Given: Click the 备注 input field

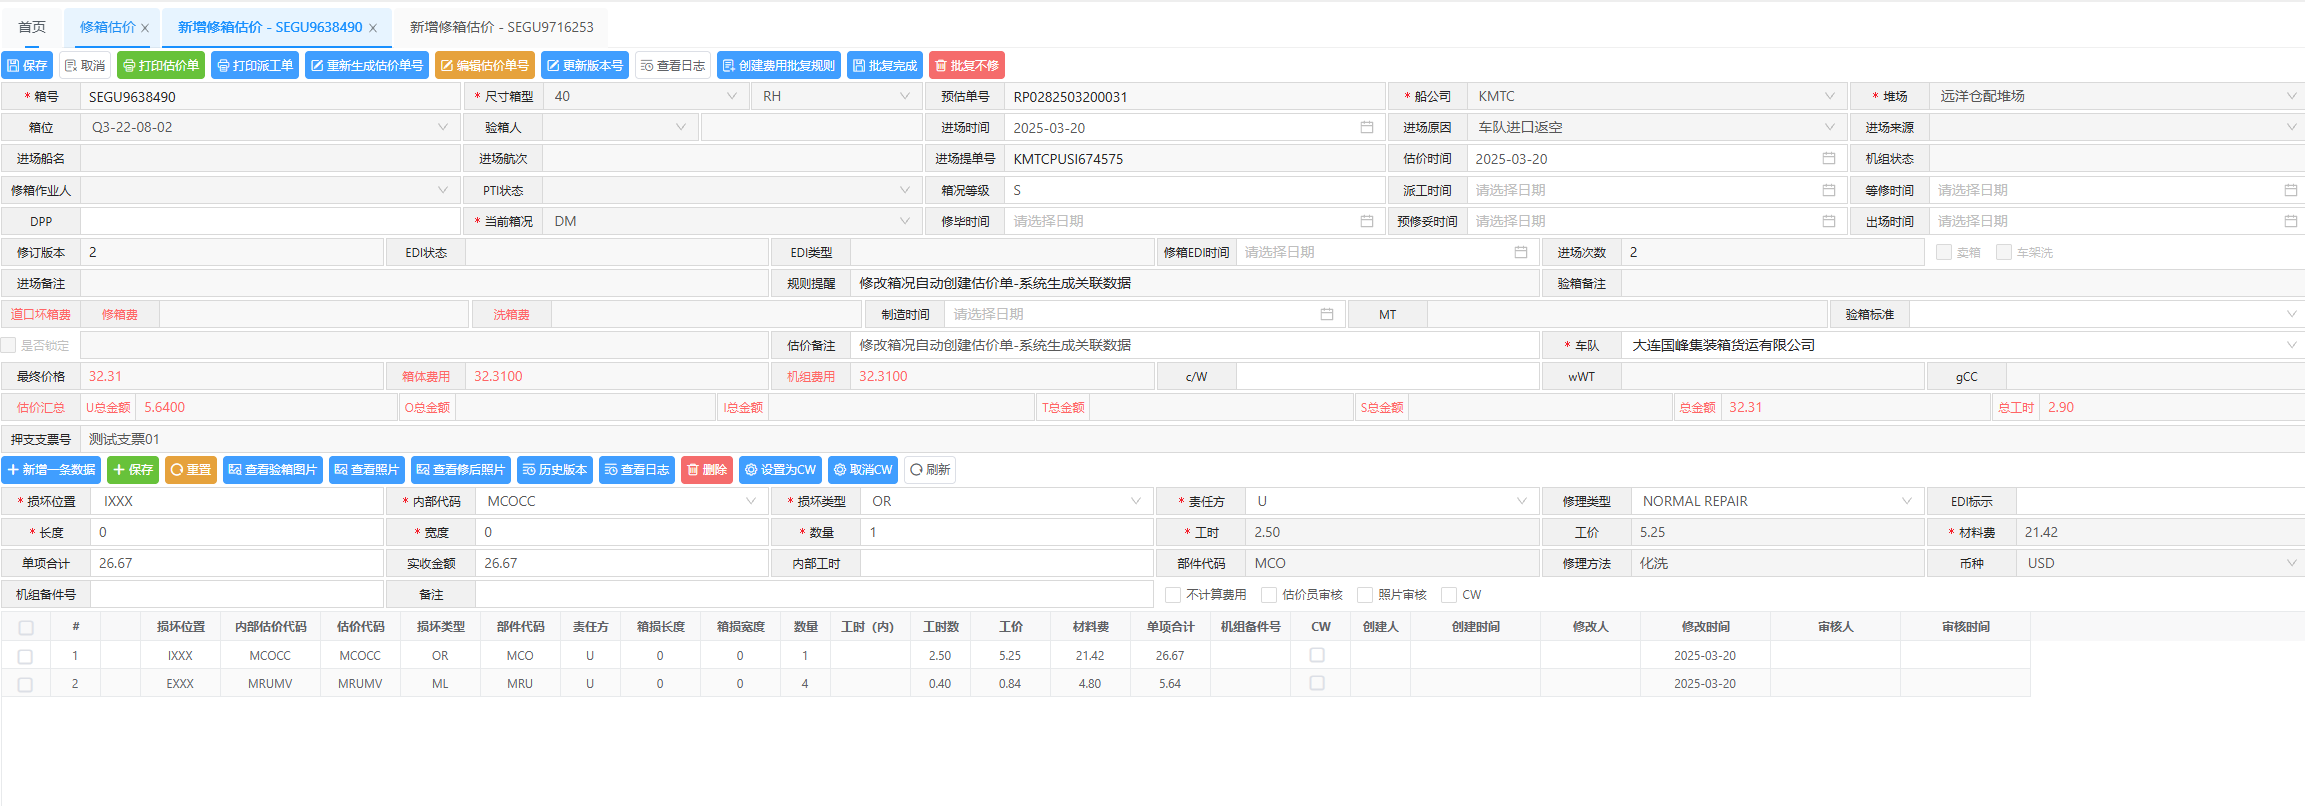Looking at the screenshot, I should (813, 595).
